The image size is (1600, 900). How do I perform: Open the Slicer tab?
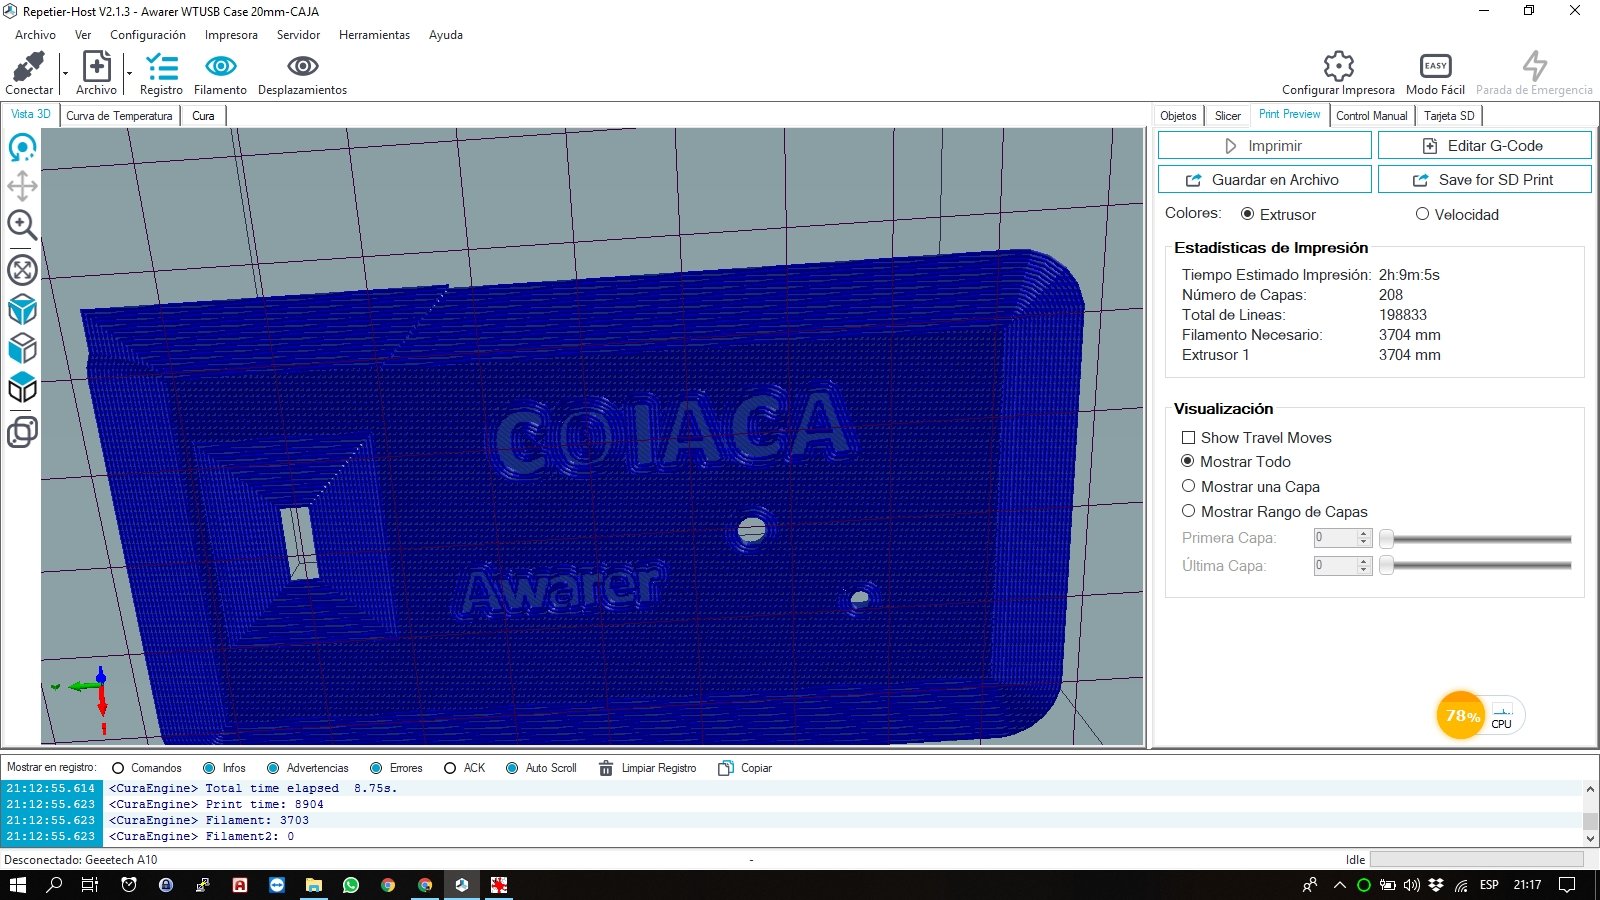click(x=1227, y=116)
